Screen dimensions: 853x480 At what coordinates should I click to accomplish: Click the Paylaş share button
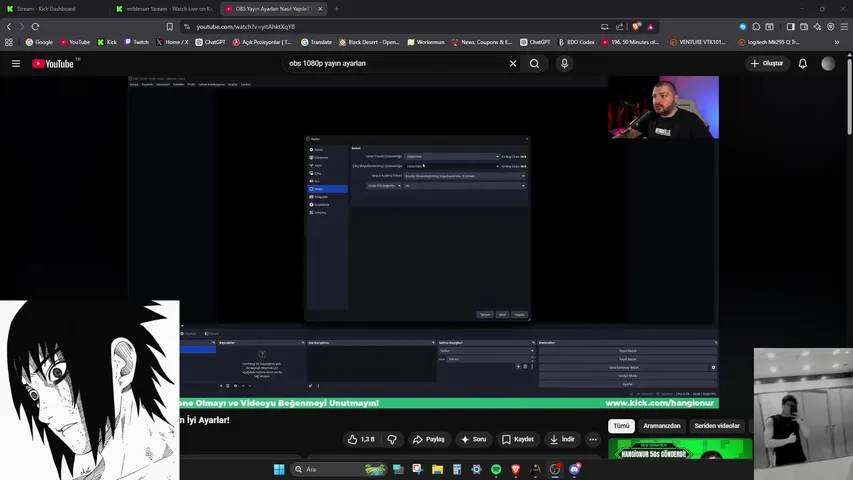(x=429, y=439)
